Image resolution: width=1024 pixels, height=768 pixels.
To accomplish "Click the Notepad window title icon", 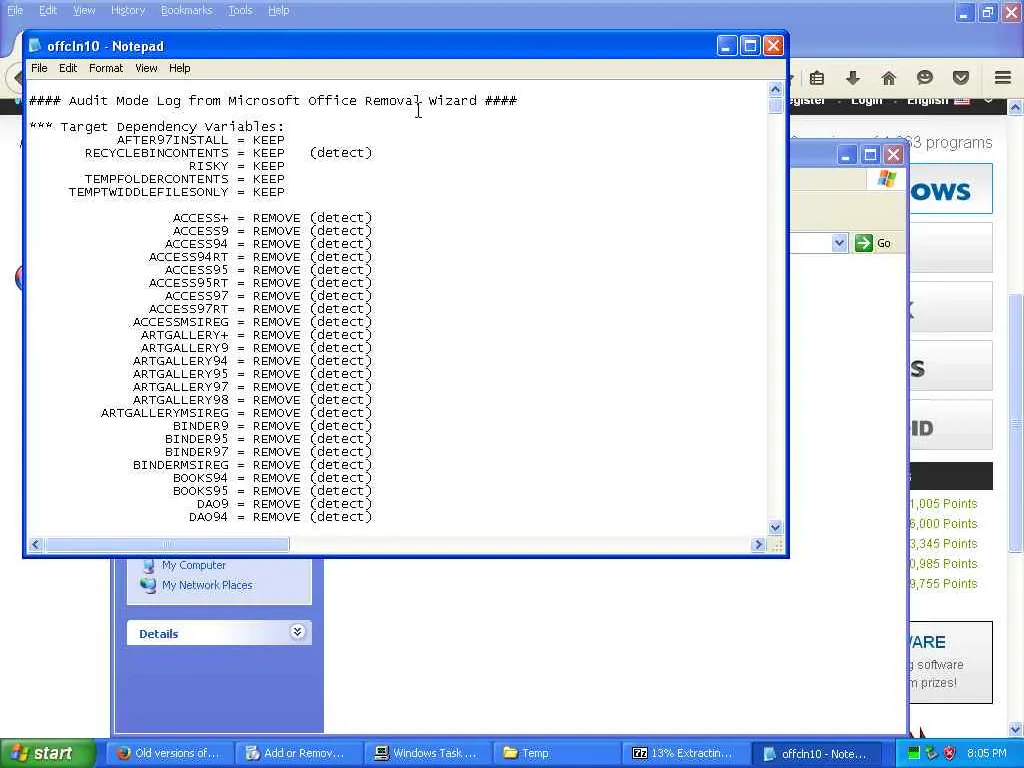I will coord(35,46).
